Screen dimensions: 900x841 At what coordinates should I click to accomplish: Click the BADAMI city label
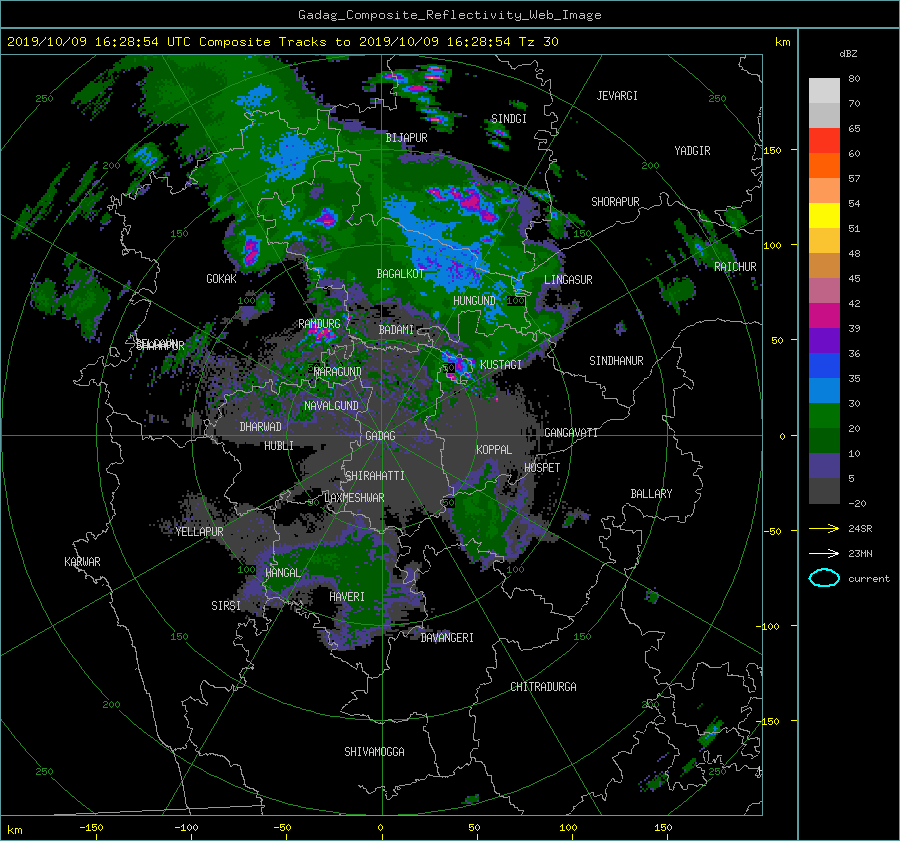(396, 330)
